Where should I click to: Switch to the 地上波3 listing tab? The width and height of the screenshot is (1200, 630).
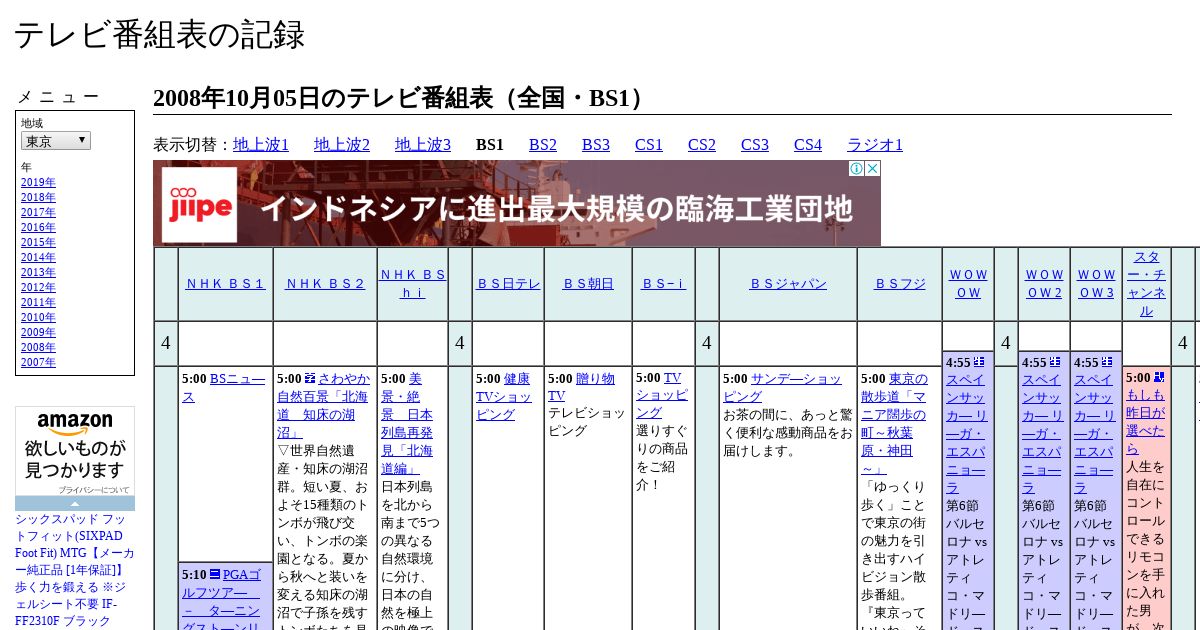point(423,144)
